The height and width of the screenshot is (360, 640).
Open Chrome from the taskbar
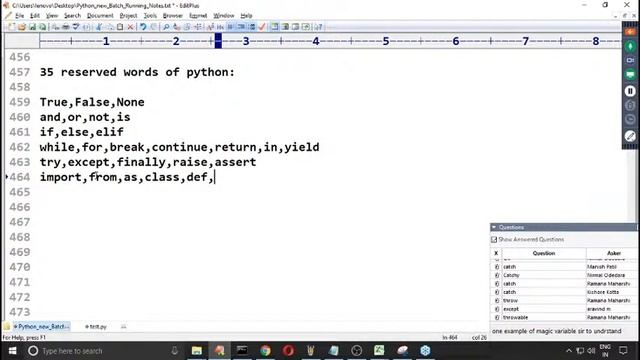265,351
